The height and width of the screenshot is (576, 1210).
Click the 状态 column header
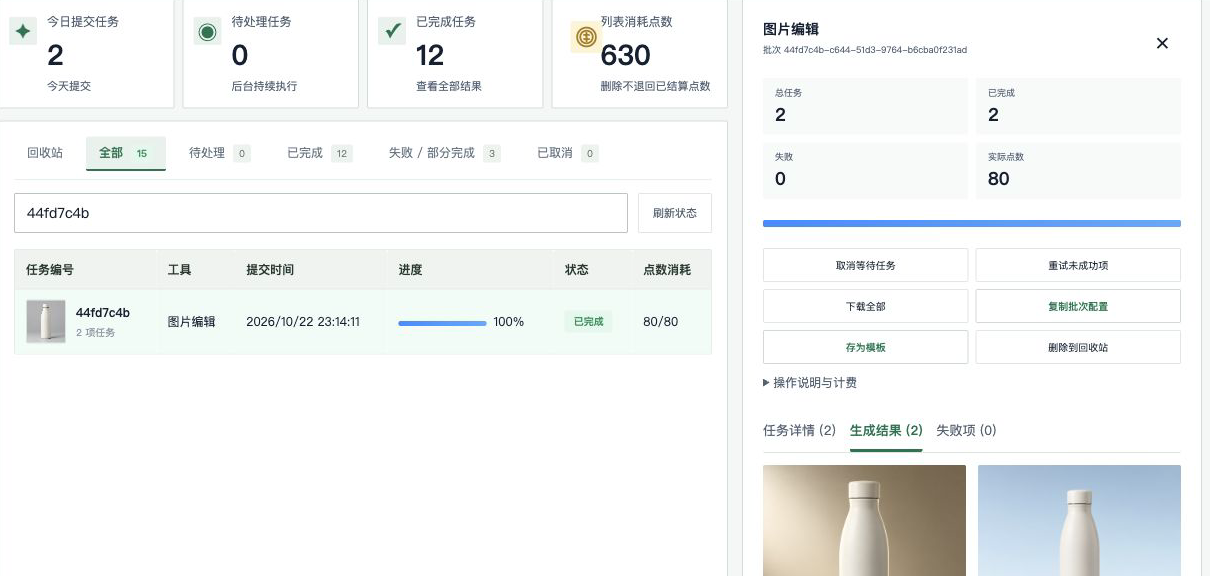tap(577, 270)
